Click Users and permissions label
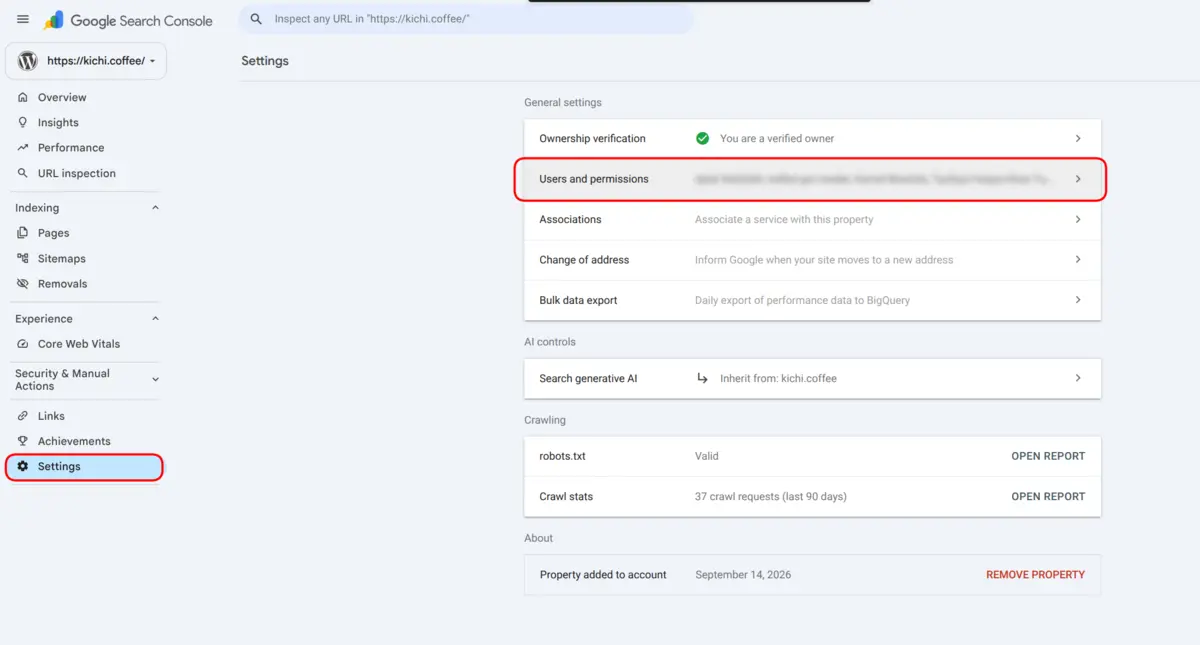The image size is (1200, 645). (594, 179)
